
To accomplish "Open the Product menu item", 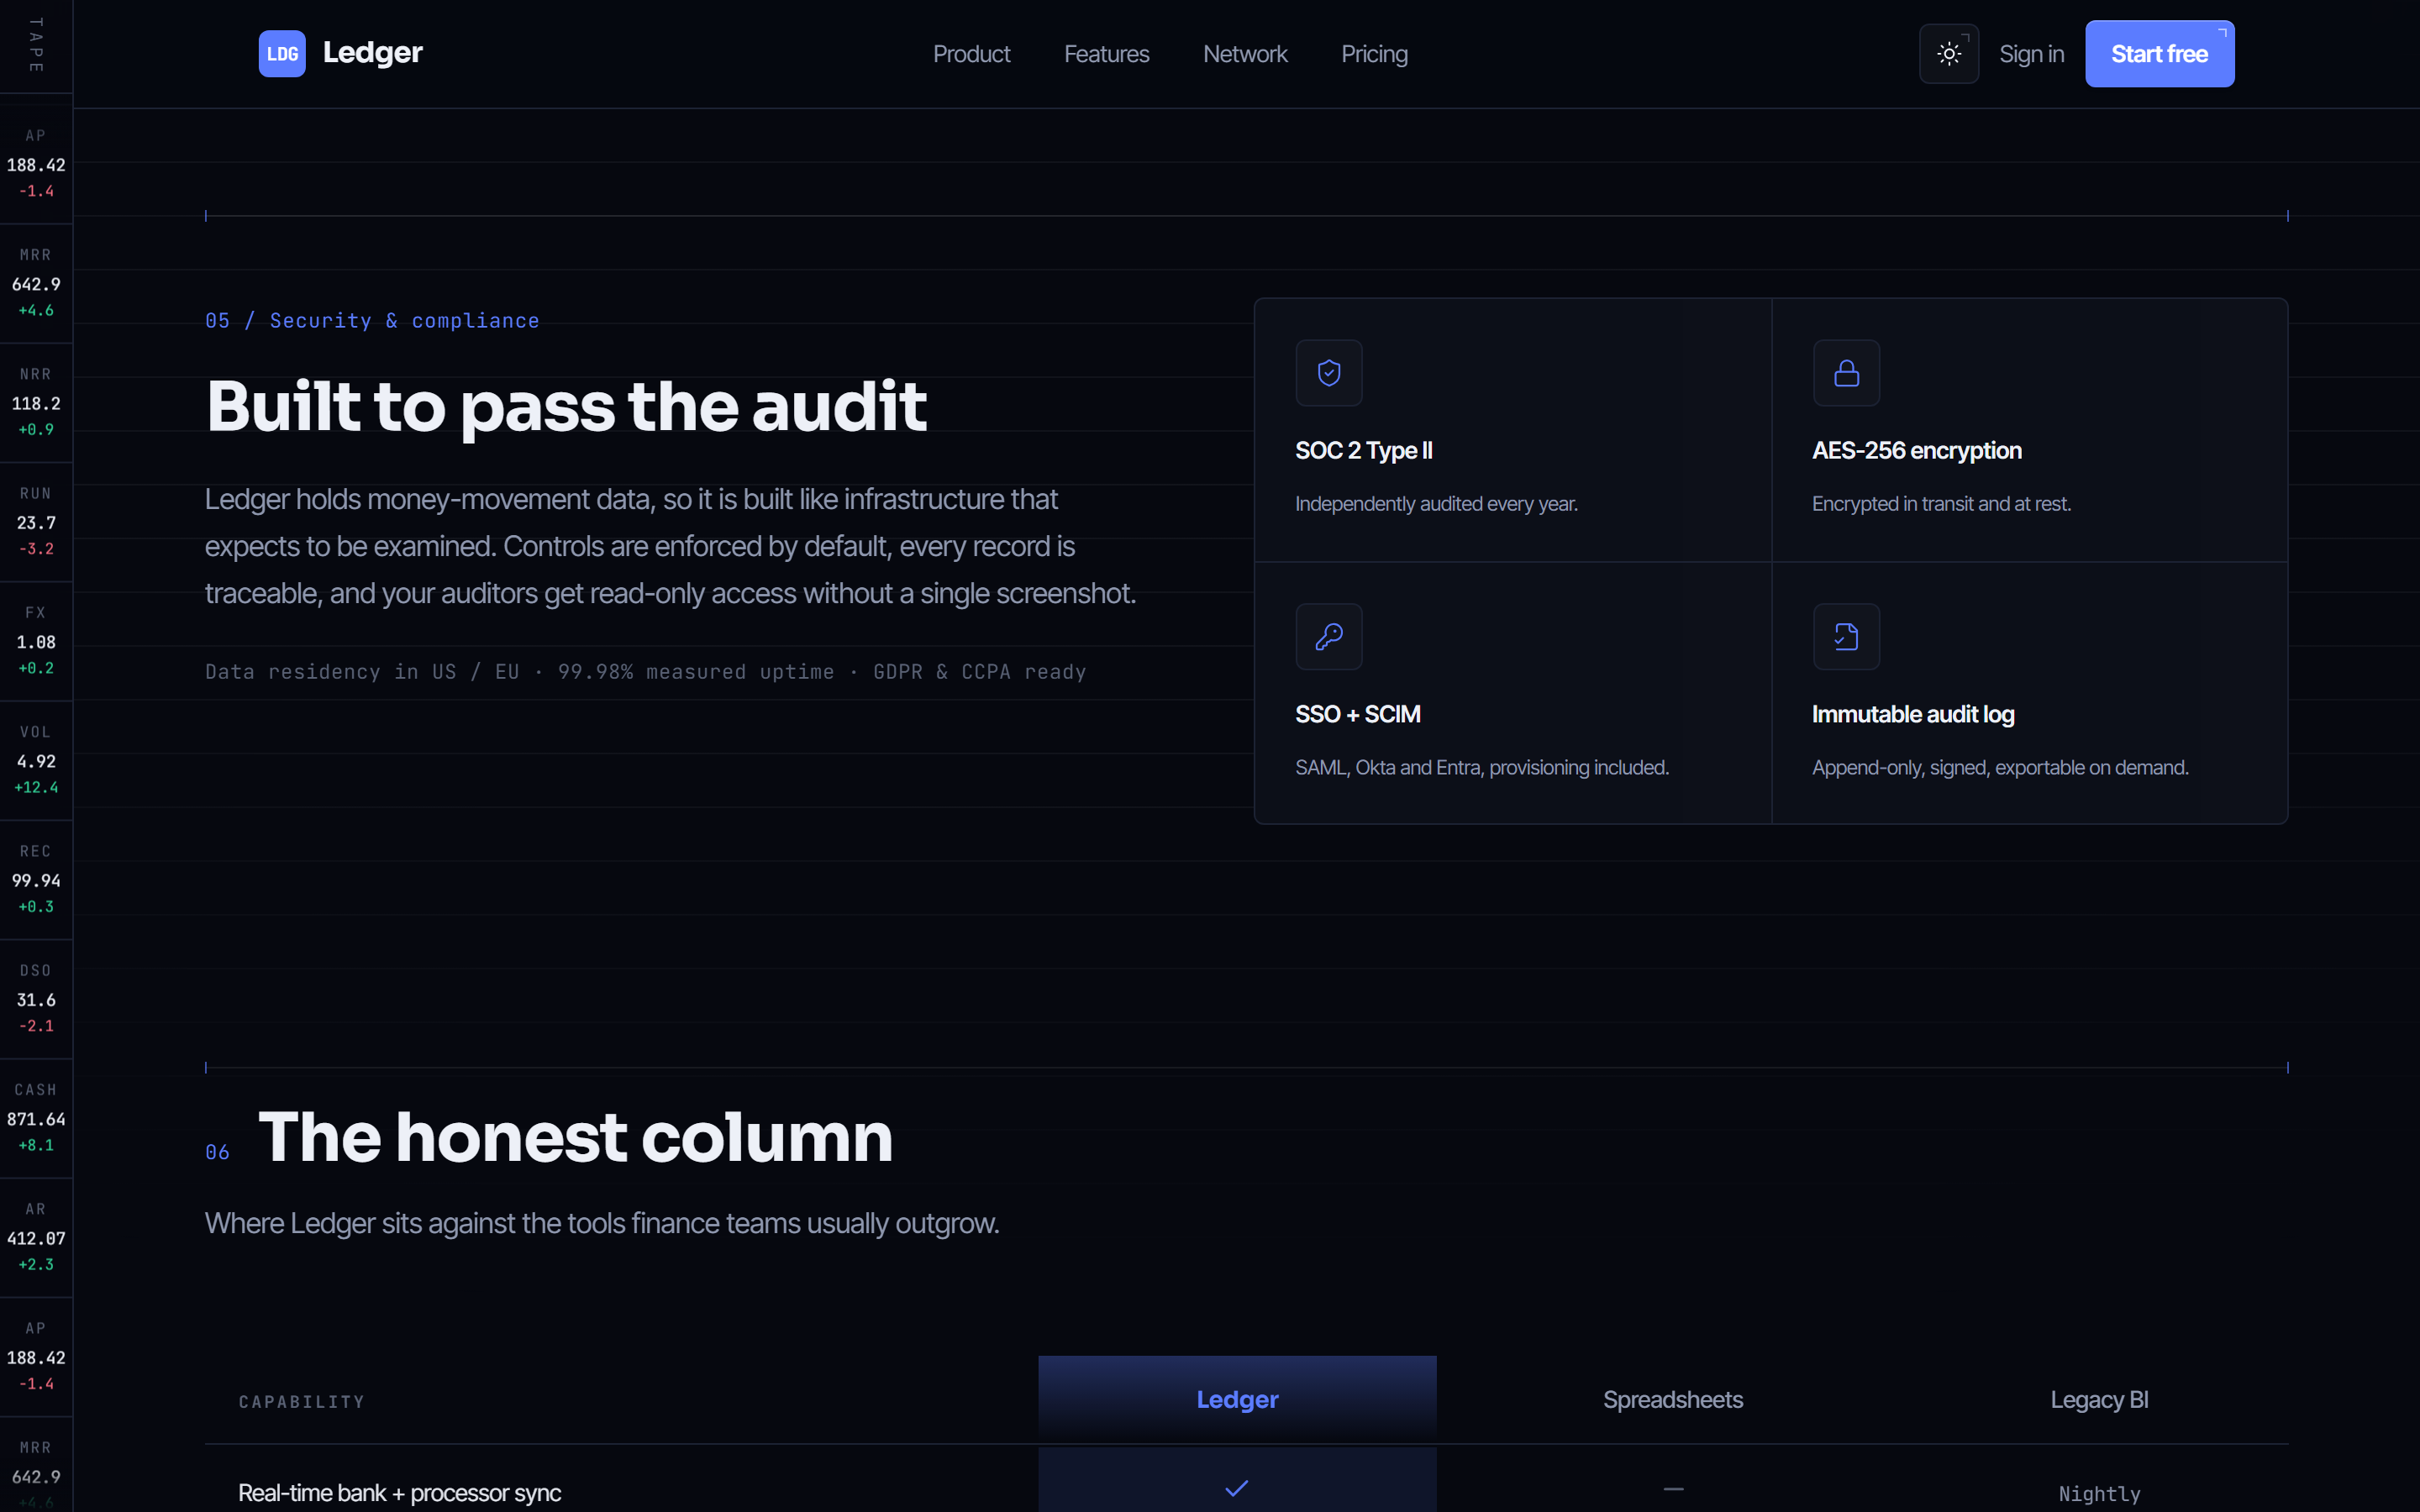I will click(971, 54).
